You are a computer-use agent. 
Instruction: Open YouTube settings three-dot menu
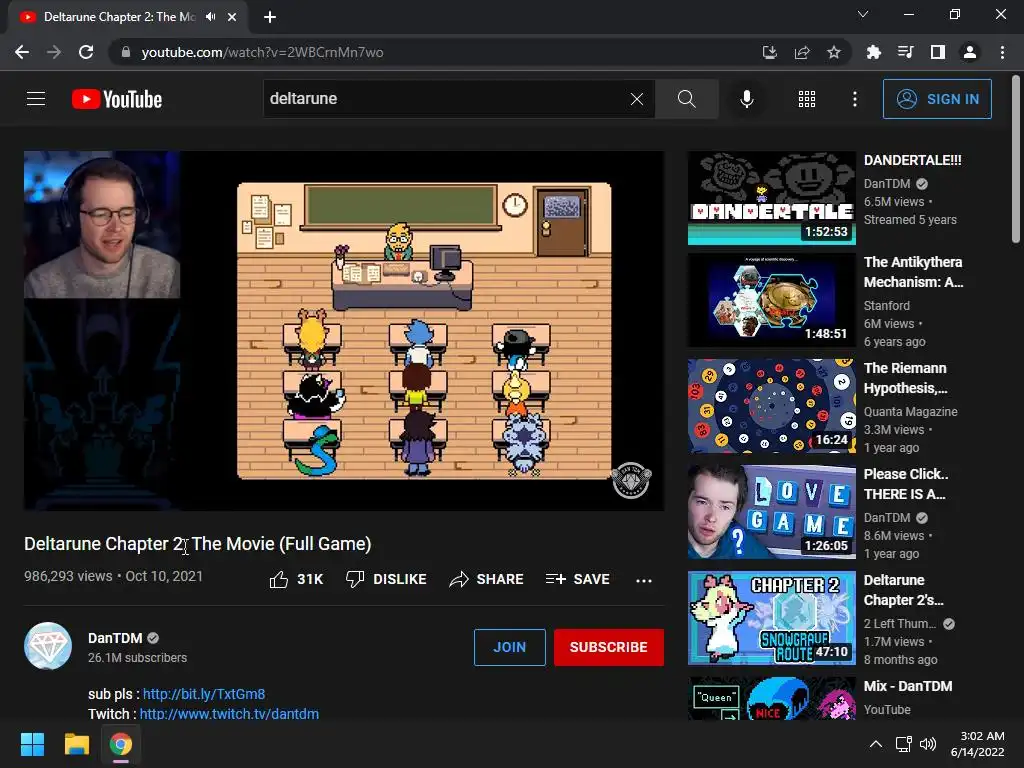pos(854,99)
